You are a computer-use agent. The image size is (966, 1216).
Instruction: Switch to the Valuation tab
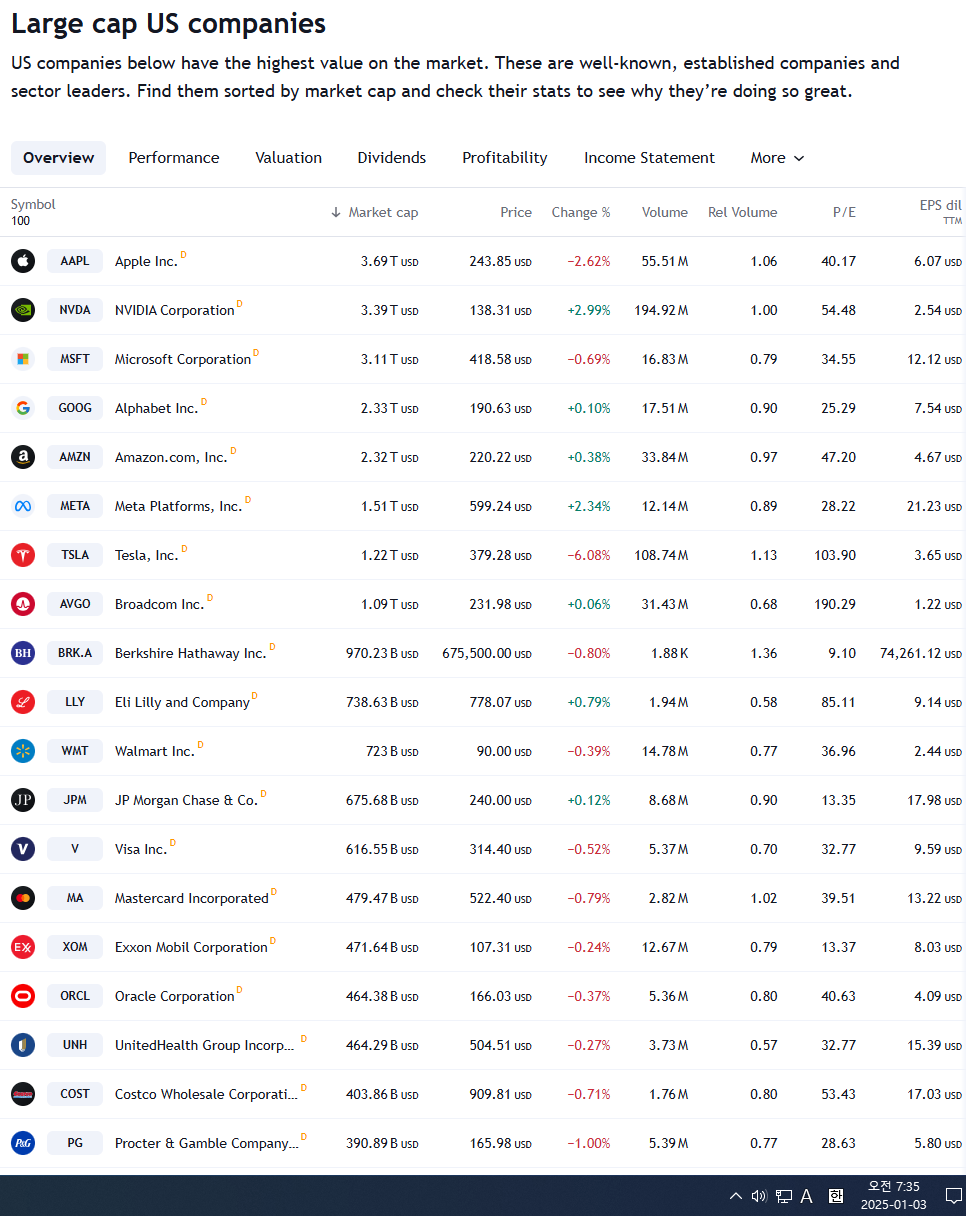288,158
